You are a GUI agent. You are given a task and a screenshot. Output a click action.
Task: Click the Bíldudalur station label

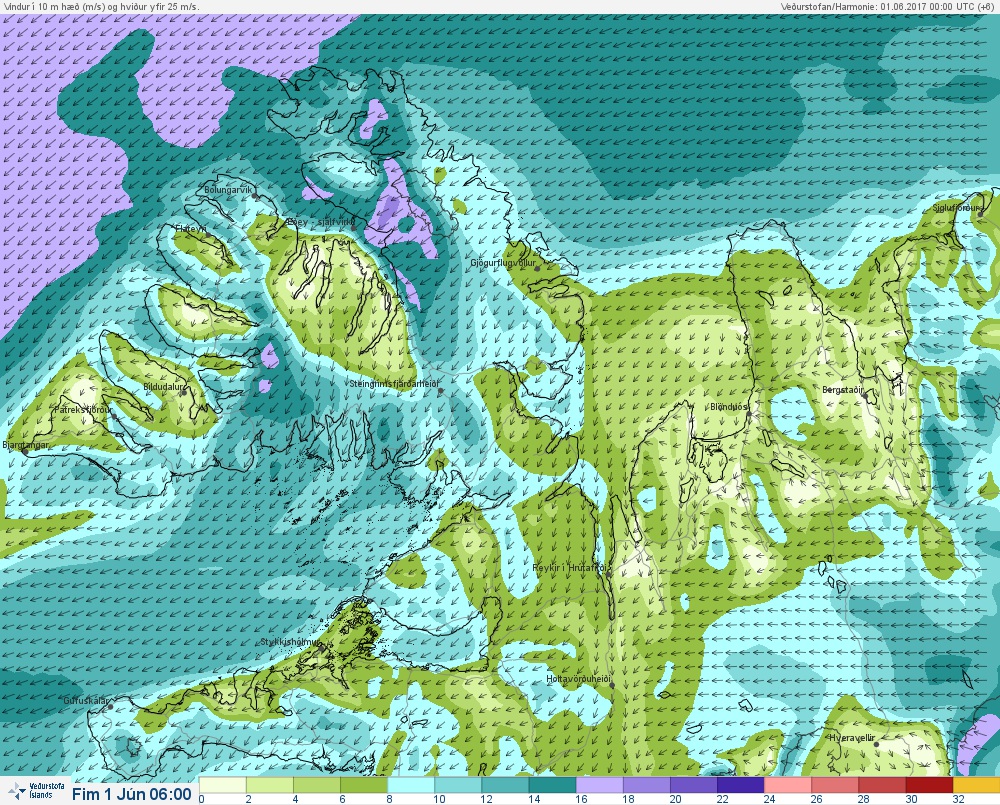[163, 387]
